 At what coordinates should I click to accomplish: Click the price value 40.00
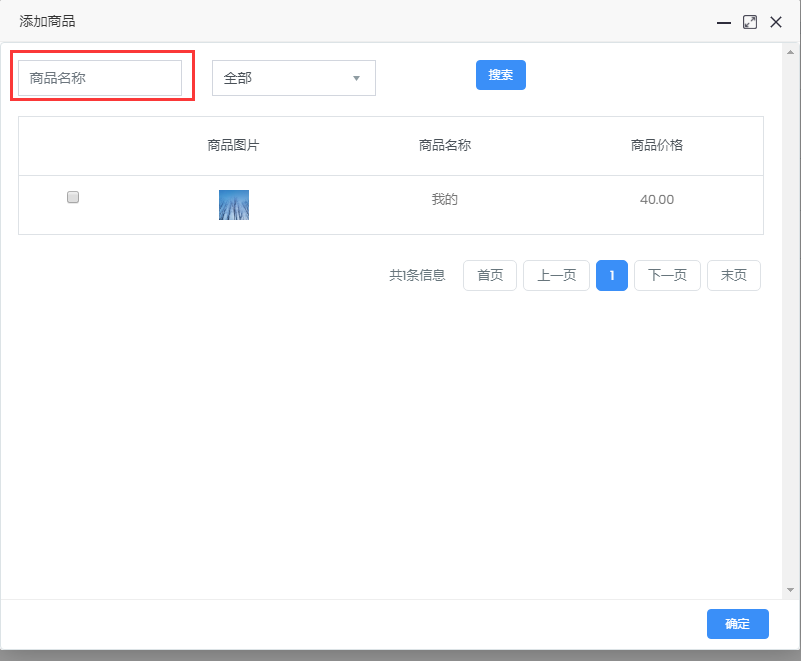click(x=657, y=200)
